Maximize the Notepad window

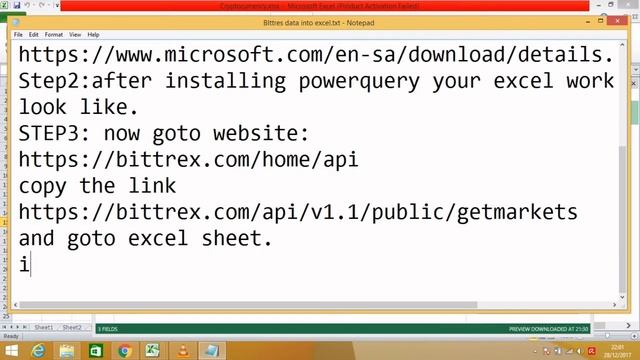click(600, 21)
